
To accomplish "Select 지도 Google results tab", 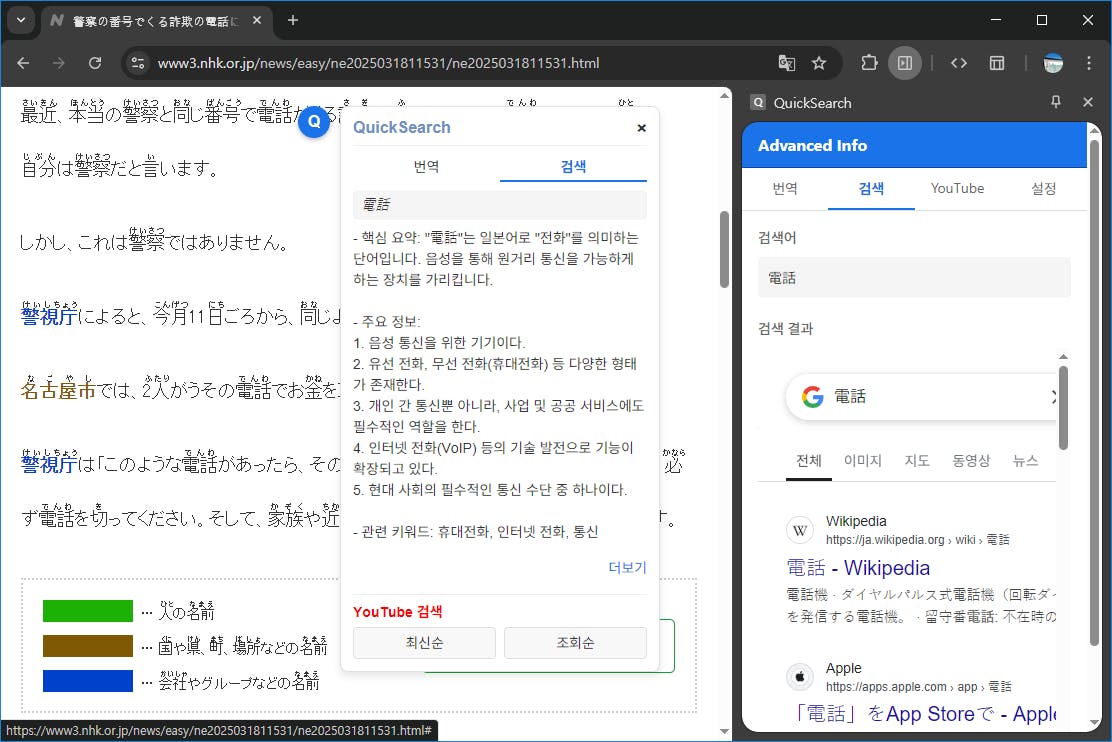I will (x=916, y=461).
